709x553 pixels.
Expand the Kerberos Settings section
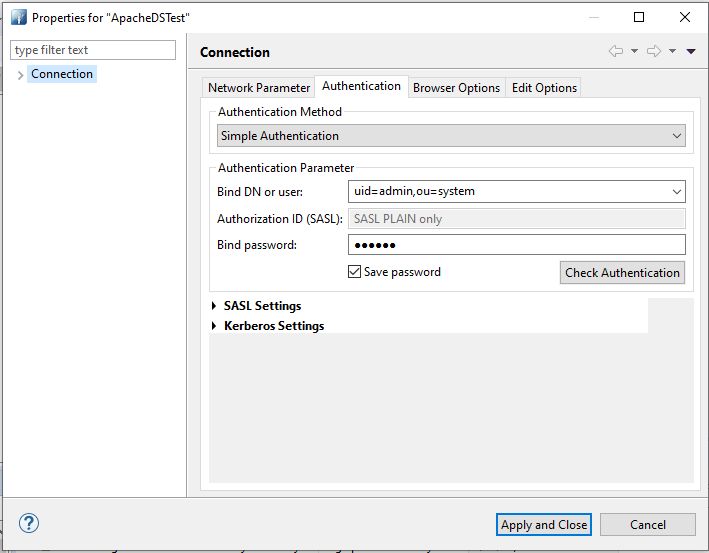pyautogui.click(x=214, y=326)
